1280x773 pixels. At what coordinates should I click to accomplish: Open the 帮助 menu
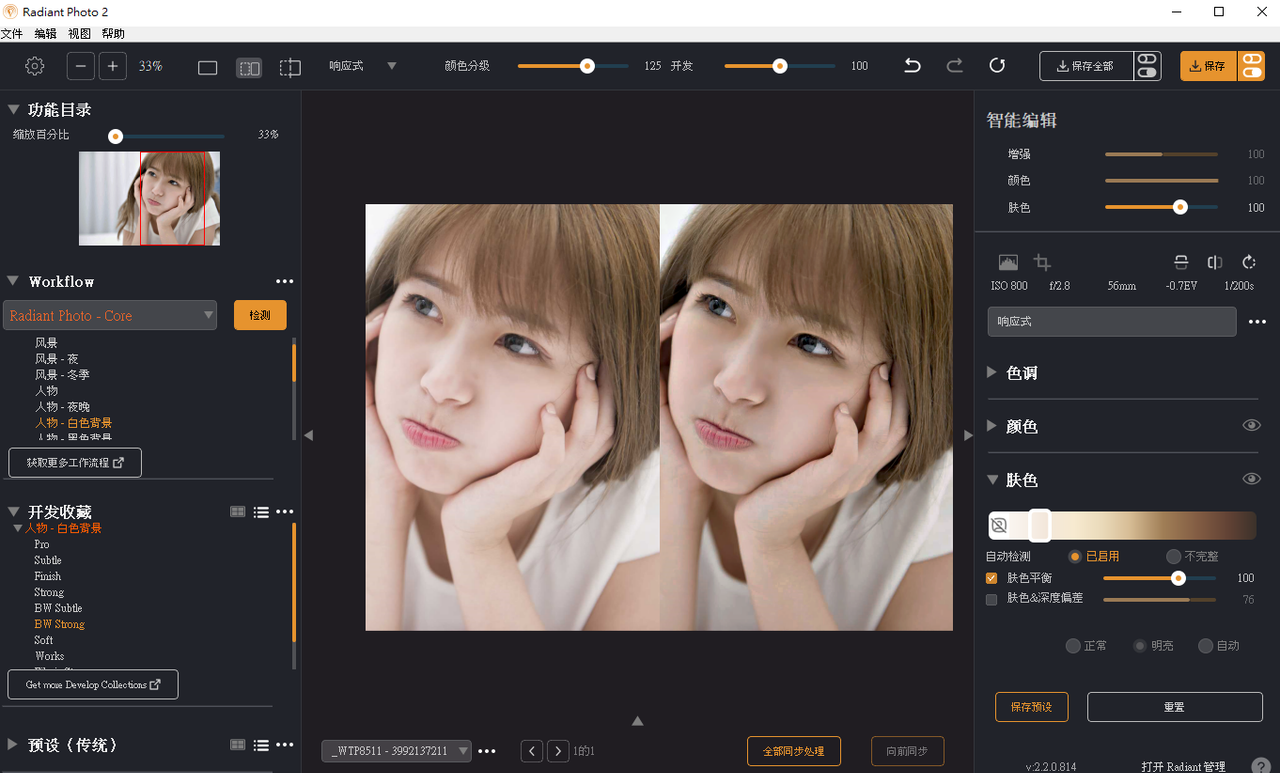[x=113, y=34]
